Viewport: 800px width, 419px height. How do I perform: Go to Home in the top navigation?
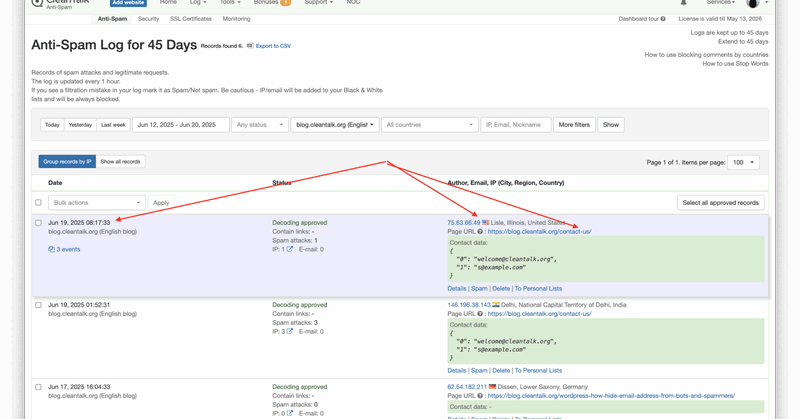[x=168, y=3]
